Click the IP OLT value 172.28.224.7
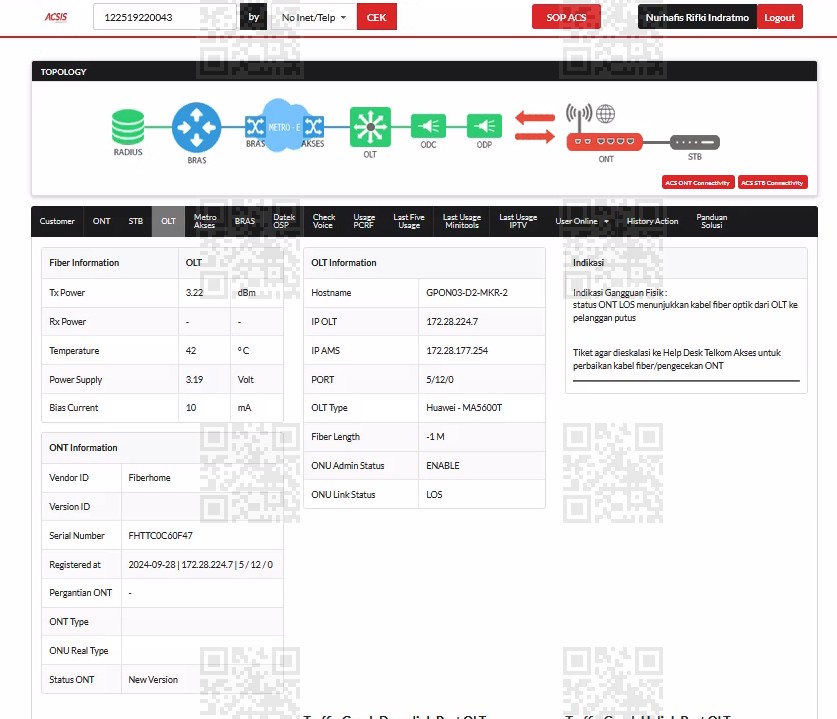Image resolution: width=837 pixels, height=719 pixels. pyautogui.click(x=452, y=322)
